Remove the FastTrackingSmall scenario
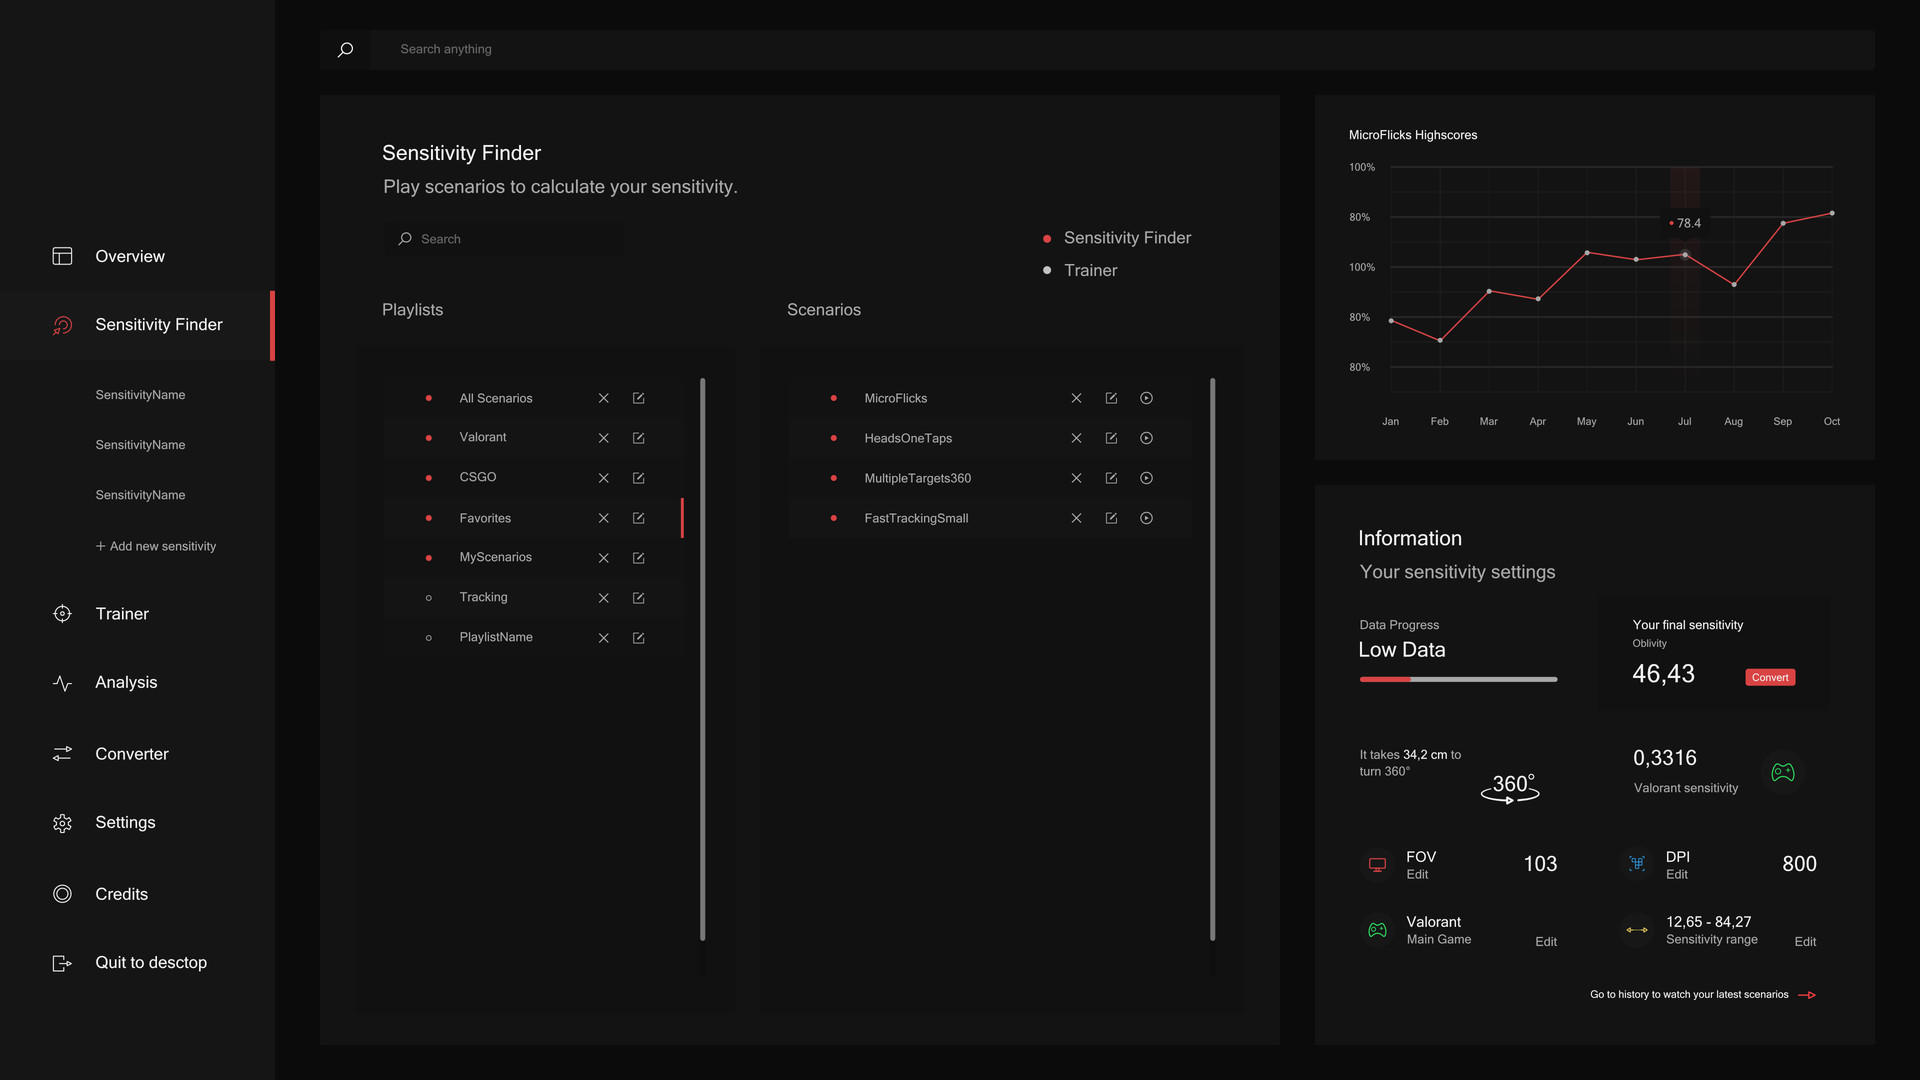The image size is (1920, 1080). 1076,518
